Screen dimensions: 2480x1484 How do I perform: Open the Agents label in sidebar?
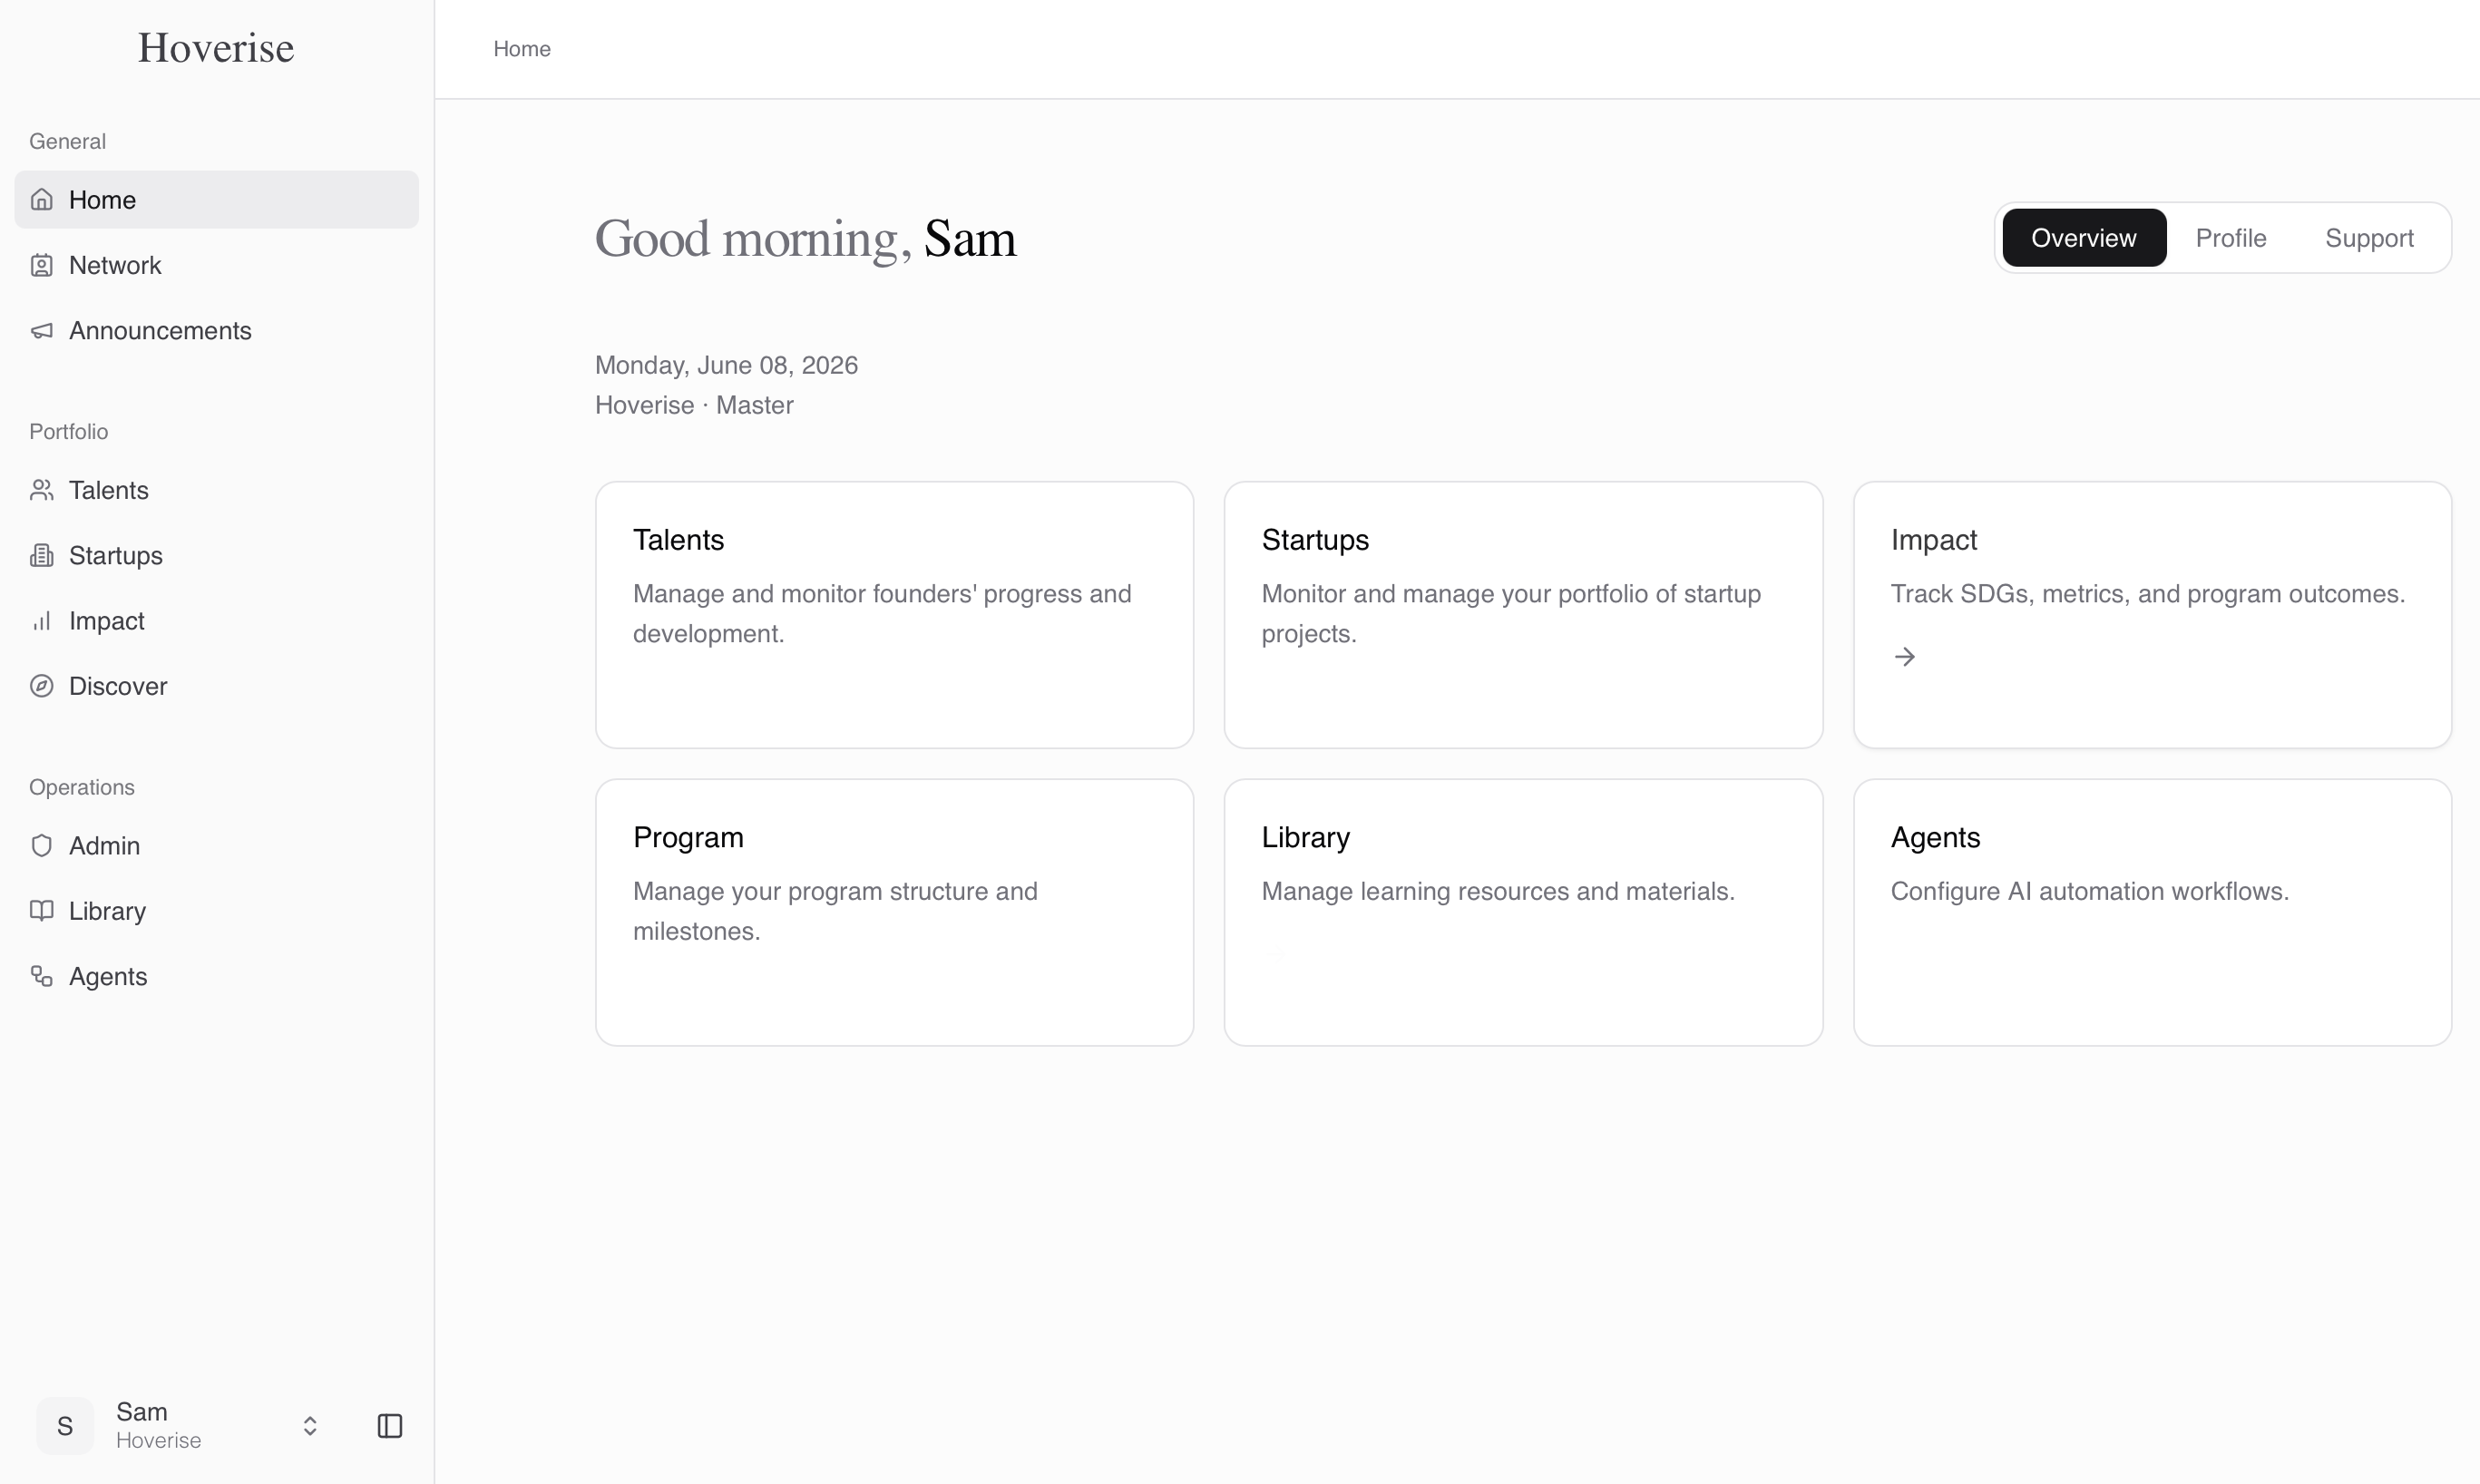108,976
